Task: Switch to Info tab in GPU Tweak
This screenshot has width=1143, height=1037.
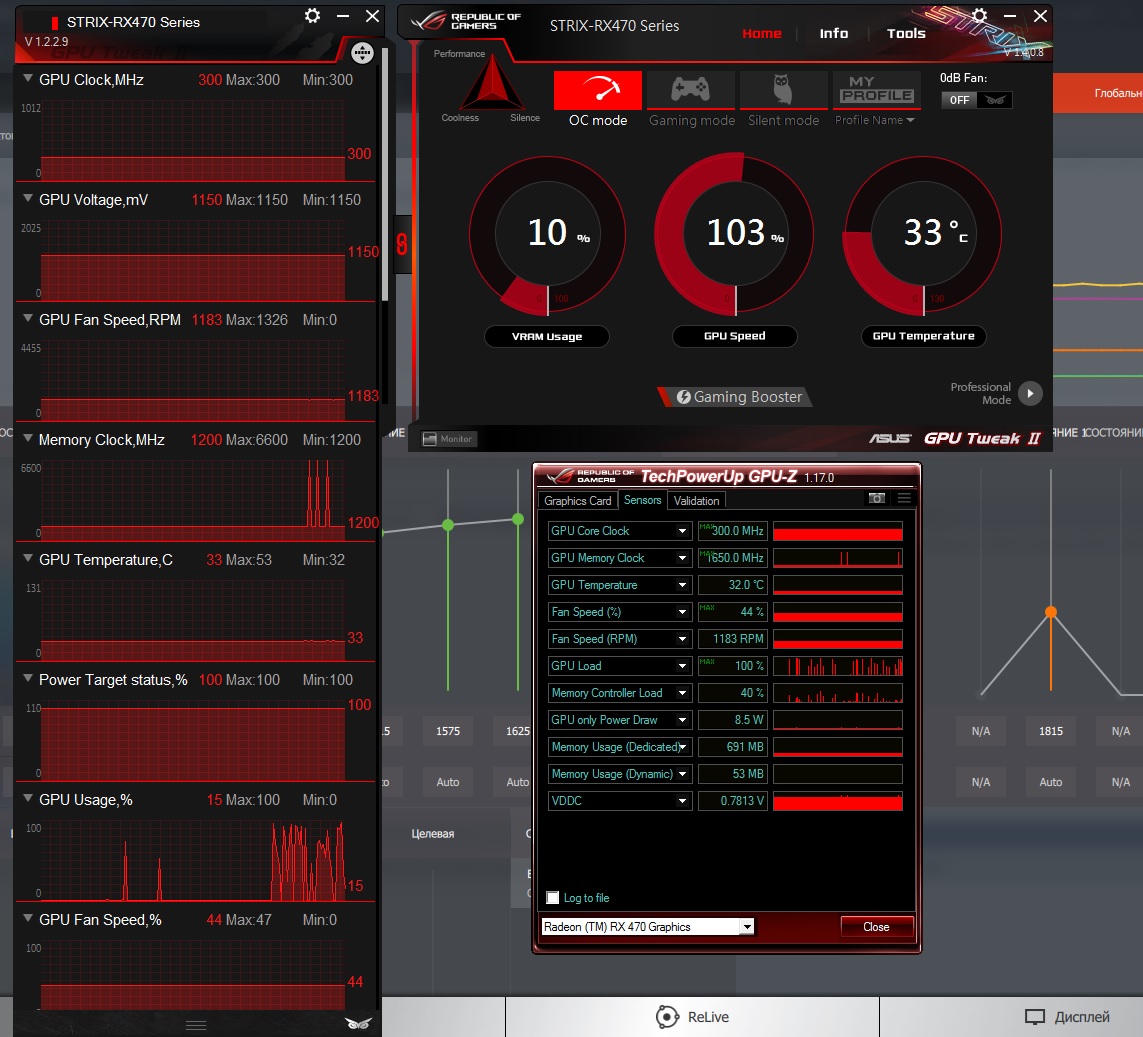Action: click(x=833, y=34)
